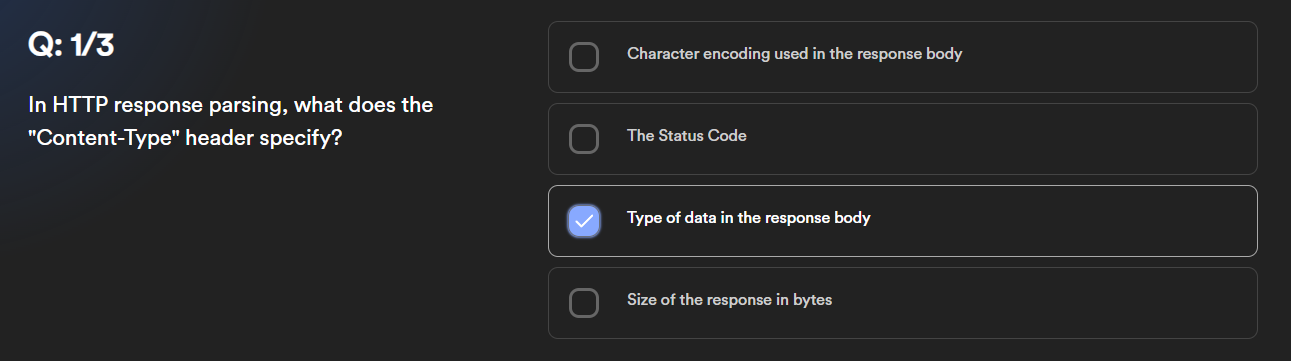Enable the 'Size of the response' checkbox

tap(584, 303)
